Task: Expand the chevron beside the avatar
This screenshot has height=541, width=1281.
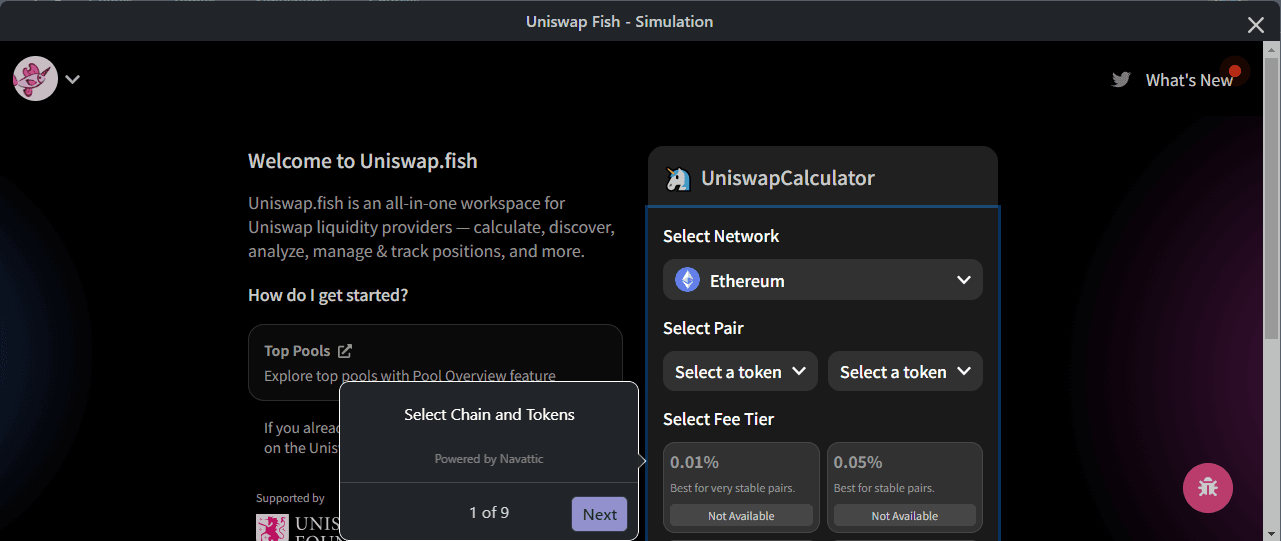Action: point(73,79)
